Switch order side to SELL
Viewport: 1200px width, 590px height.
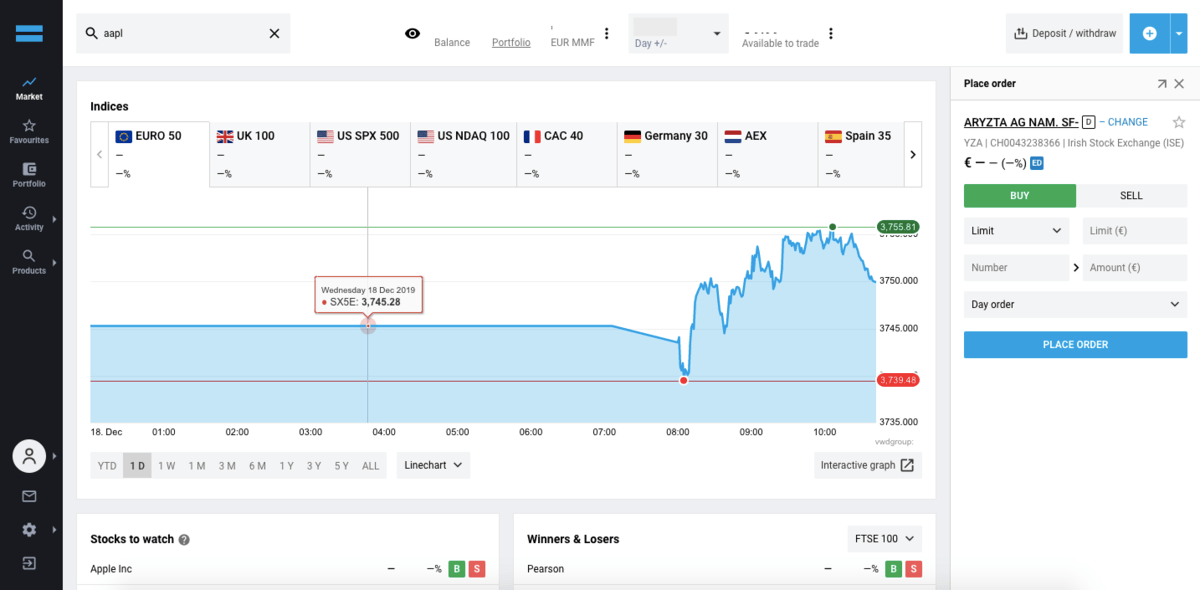1131,196
